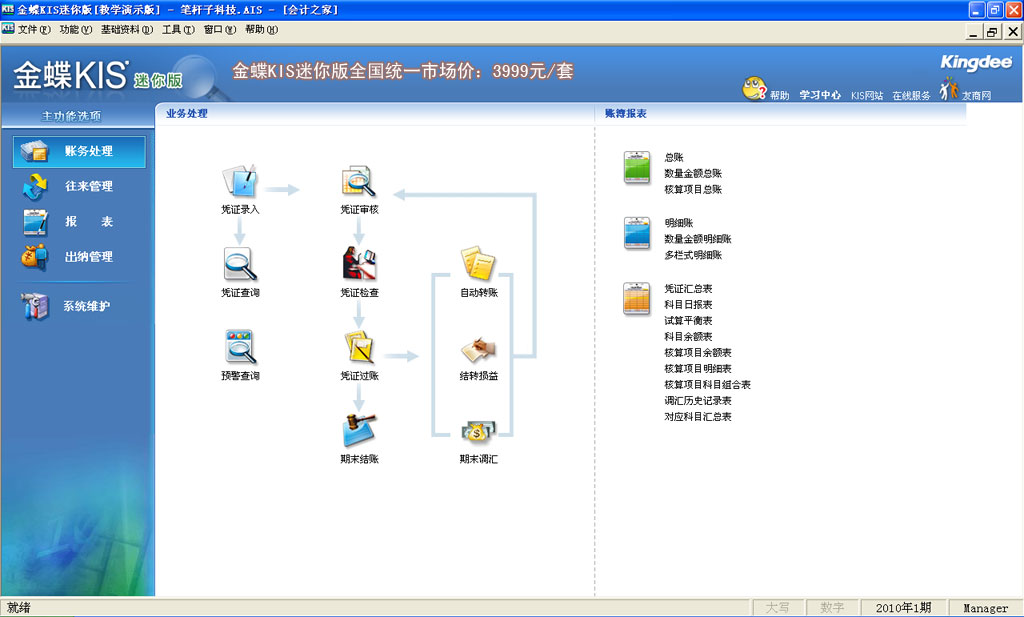1024x617 pixels.
Task: Open the 文件(F) menu
Action: (x=34, y=29)
